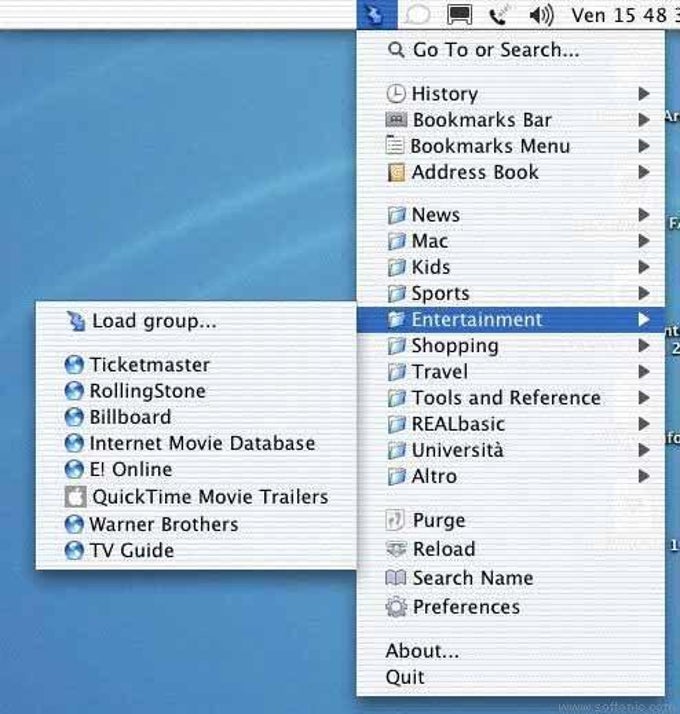Expand Kids submenu arrow
The height and width of the screenshot is (714, 680).
click(x=644, y=267)
